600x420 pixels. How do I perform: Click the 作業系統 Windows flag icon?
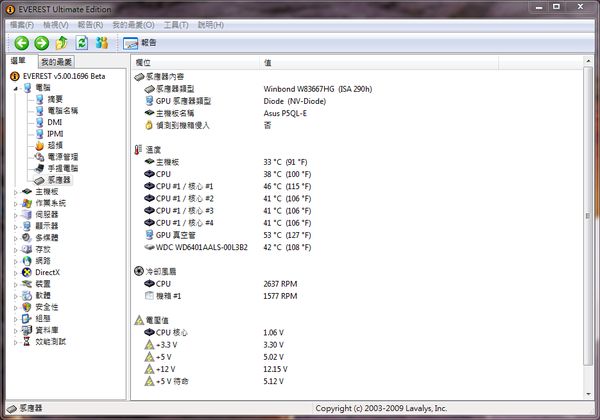pos(27,203)
